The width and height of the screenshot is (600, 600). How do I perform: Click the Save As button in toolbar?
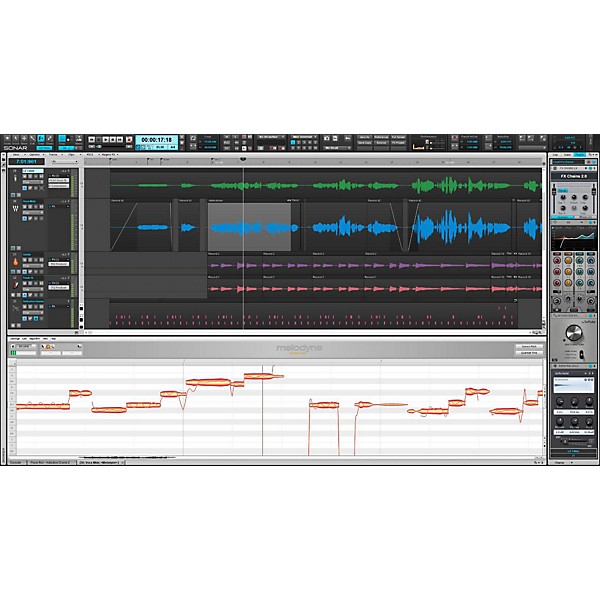coord(364,137)
